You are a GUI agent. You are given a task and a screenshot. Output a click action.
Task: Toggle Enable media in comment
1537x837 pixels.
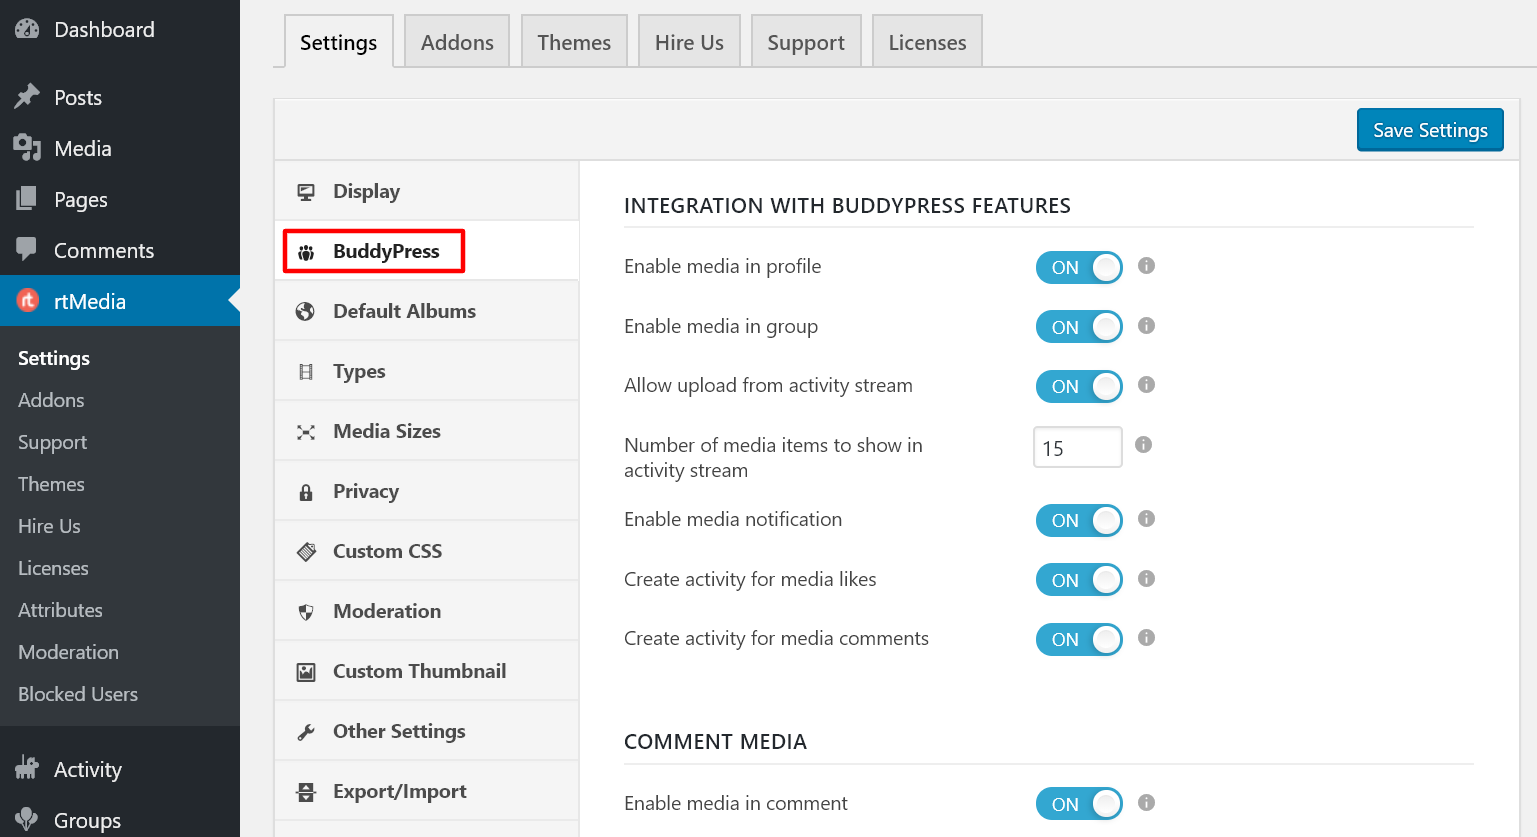1079,803
